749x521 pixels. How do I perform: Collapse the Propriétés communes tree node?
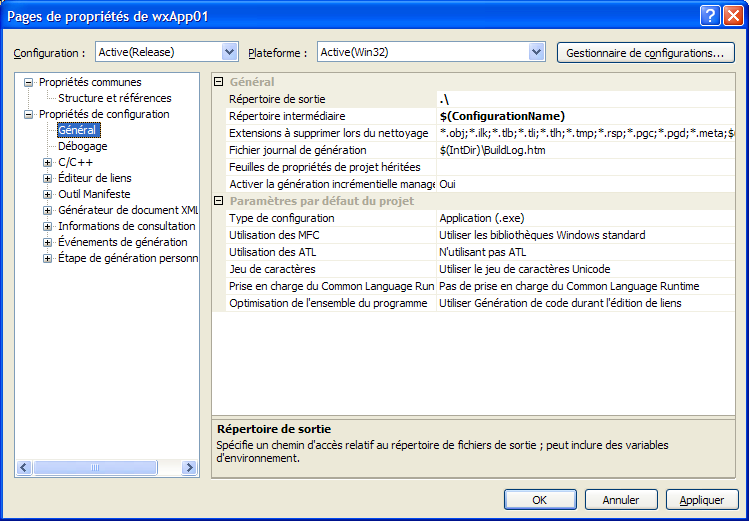coord(29,83)
